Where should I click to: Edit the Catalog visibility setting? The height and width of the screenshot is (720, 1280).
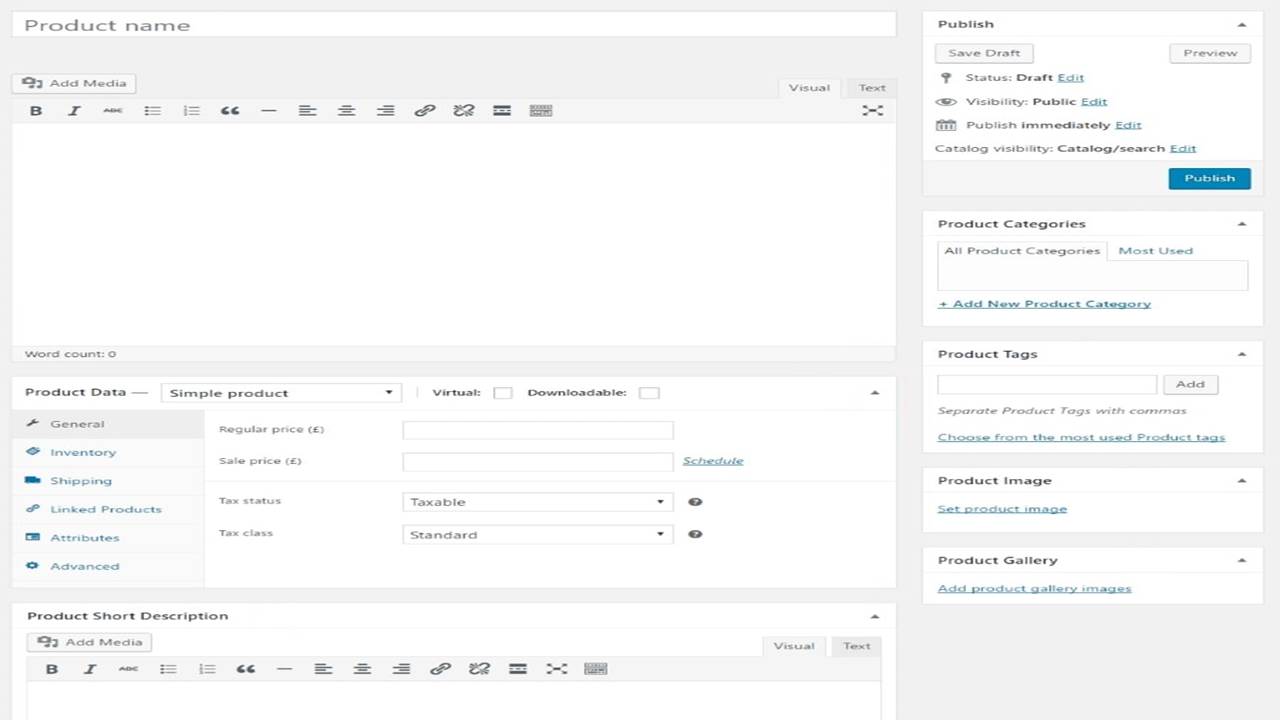tap(1183, 148)
